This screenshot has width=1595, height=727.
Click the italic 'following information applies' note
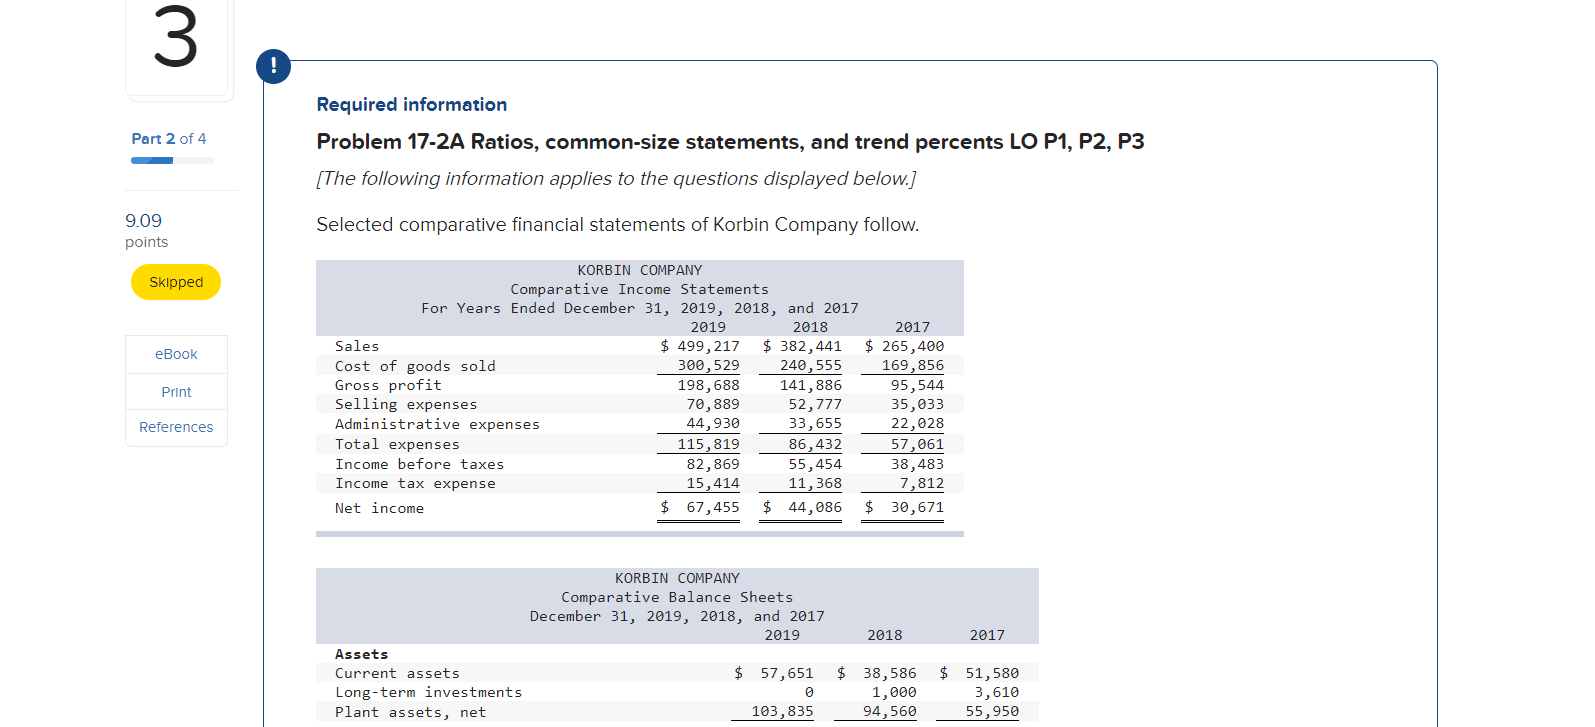pos(616,179)
